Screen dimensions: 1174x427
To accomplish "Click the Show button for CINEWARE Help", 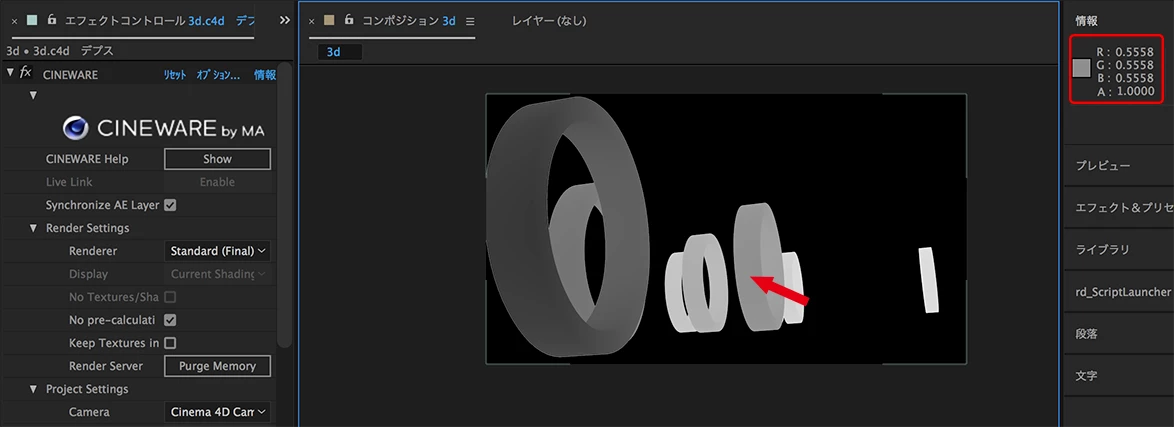I will [217, 159].
